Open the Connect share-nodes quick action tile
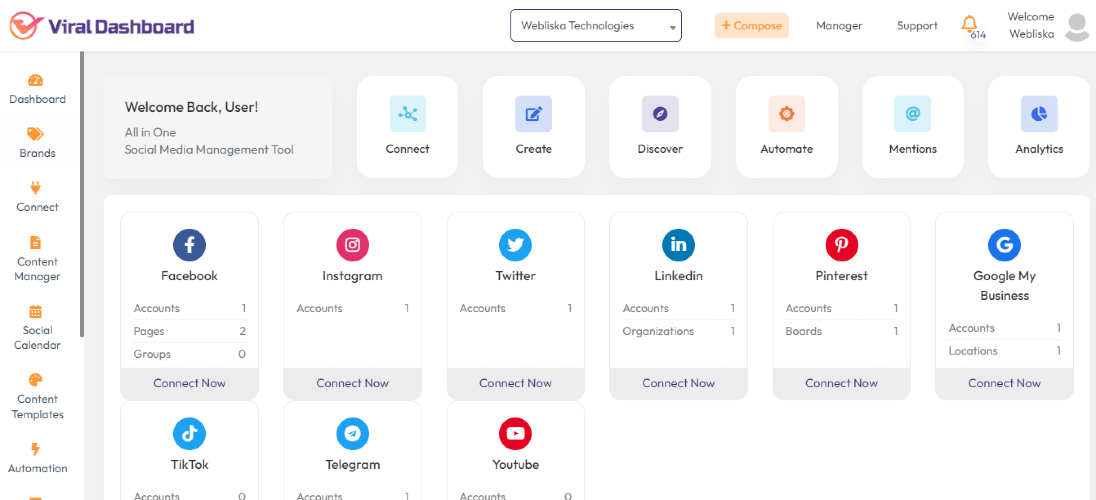Image resolution: width=1096 pixels, height=500 pixels. pyautogui.click(x=408, y=127)
